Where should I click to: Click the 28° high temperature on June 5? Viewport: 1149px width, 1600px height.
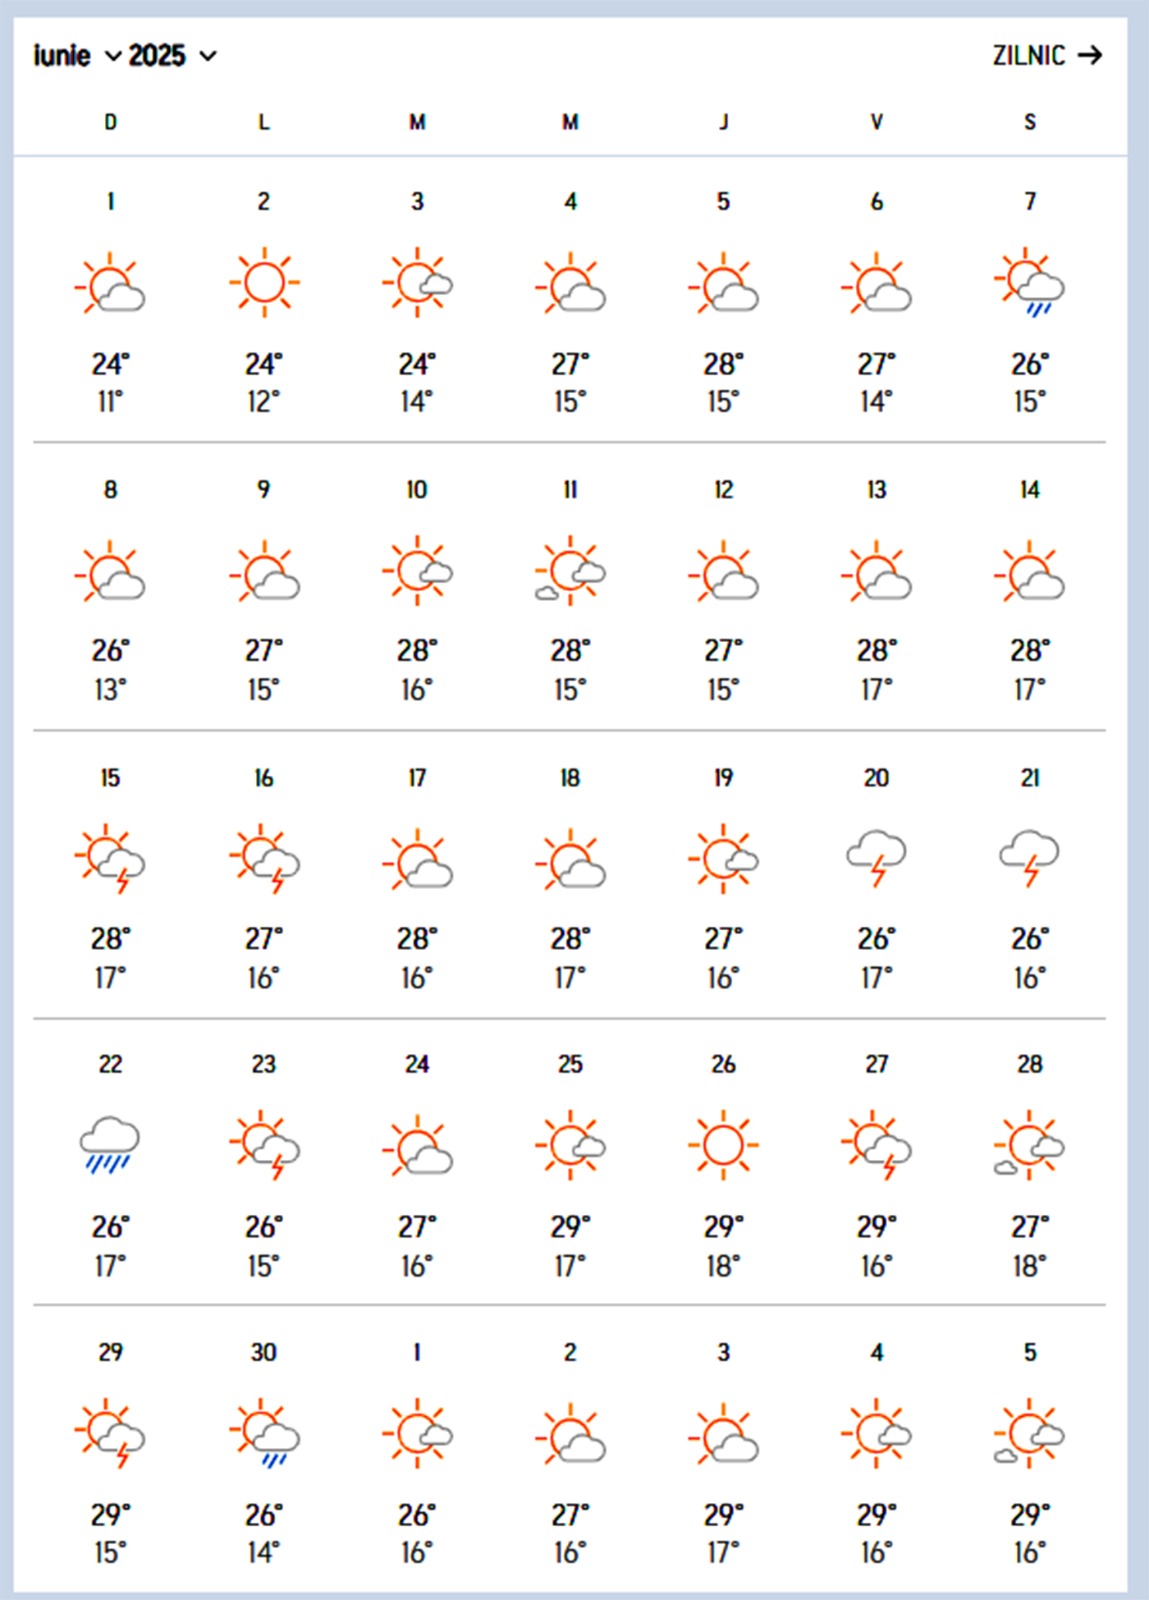point(723,364)
